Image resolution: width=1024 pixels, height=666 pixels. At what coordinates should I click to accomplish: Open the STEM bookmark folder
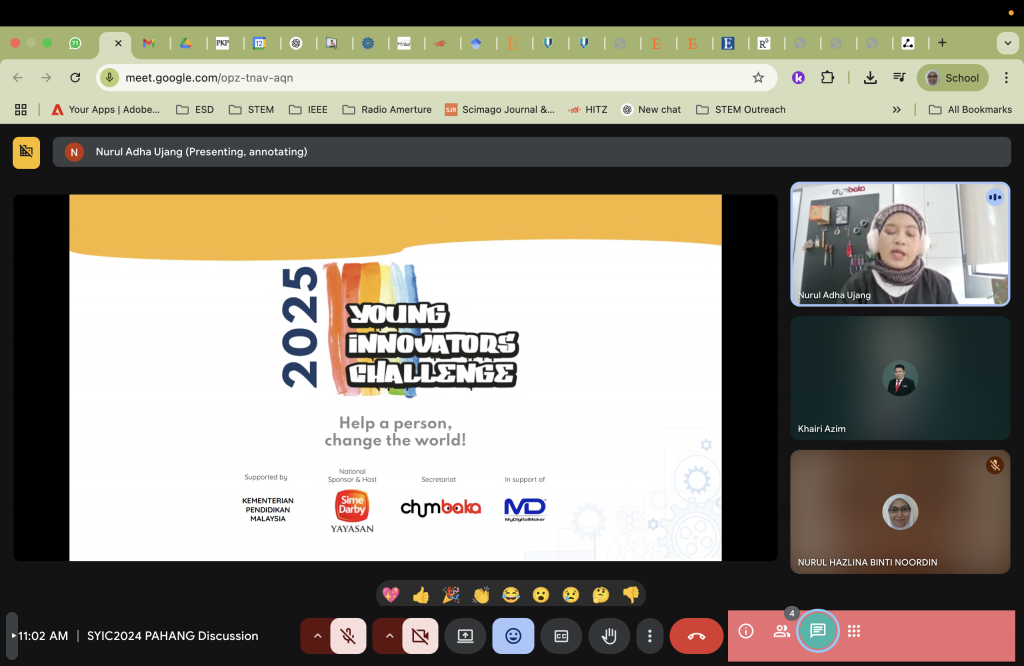click(251, 110)
